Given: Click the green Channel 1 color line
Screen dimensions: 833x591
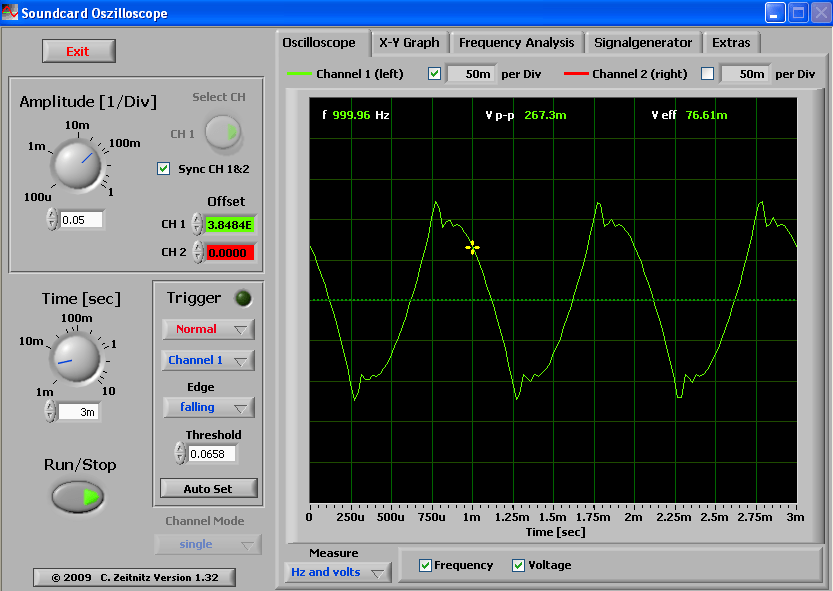Looking at the screenshot, I should (x=299, y=74).
